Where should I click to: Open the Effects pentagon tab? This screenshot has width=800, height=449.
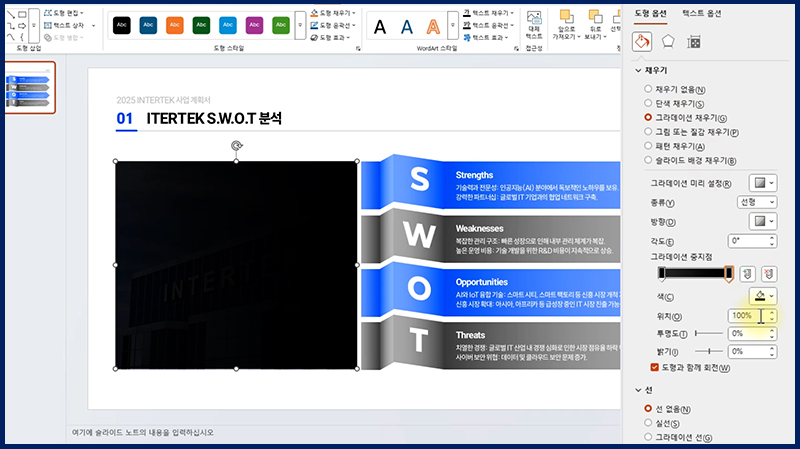point(668,41)
